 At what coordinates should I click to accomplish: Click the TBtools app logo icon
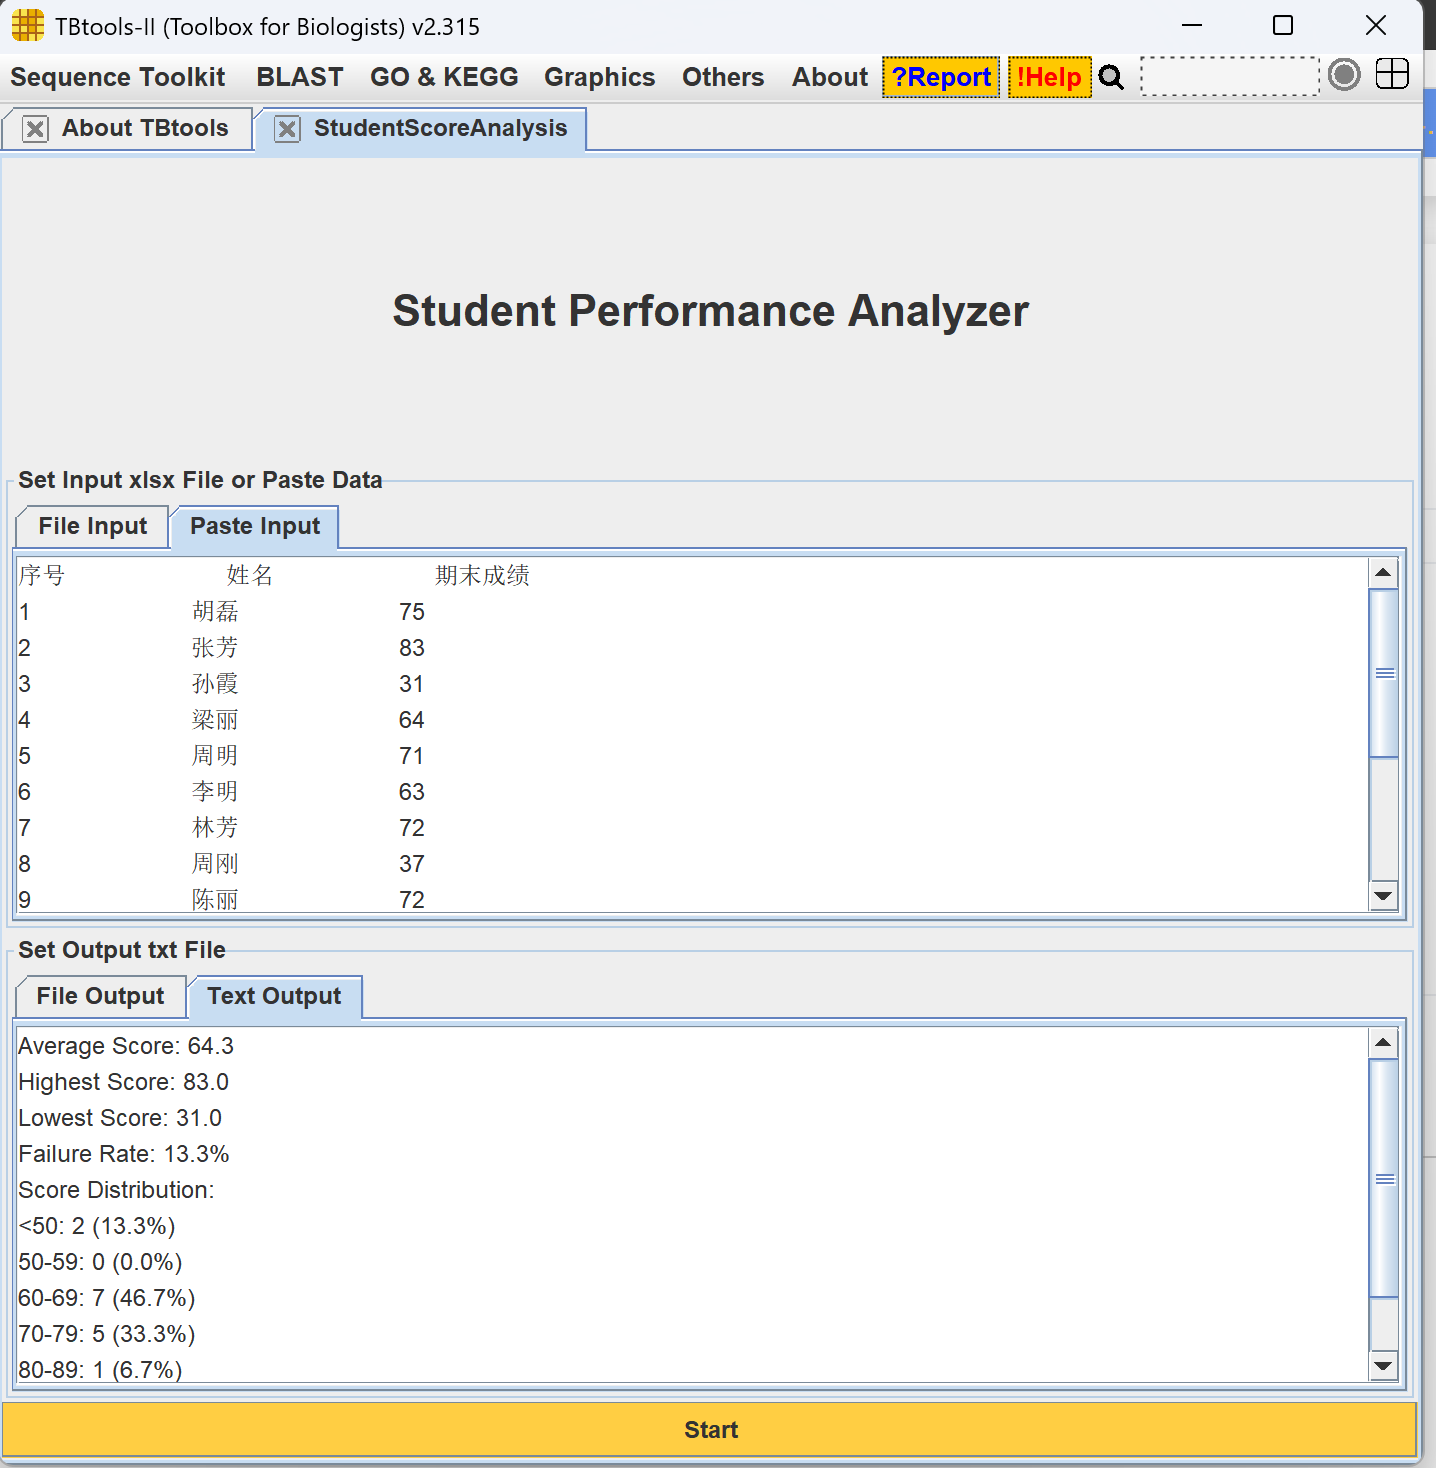(27, 26)
